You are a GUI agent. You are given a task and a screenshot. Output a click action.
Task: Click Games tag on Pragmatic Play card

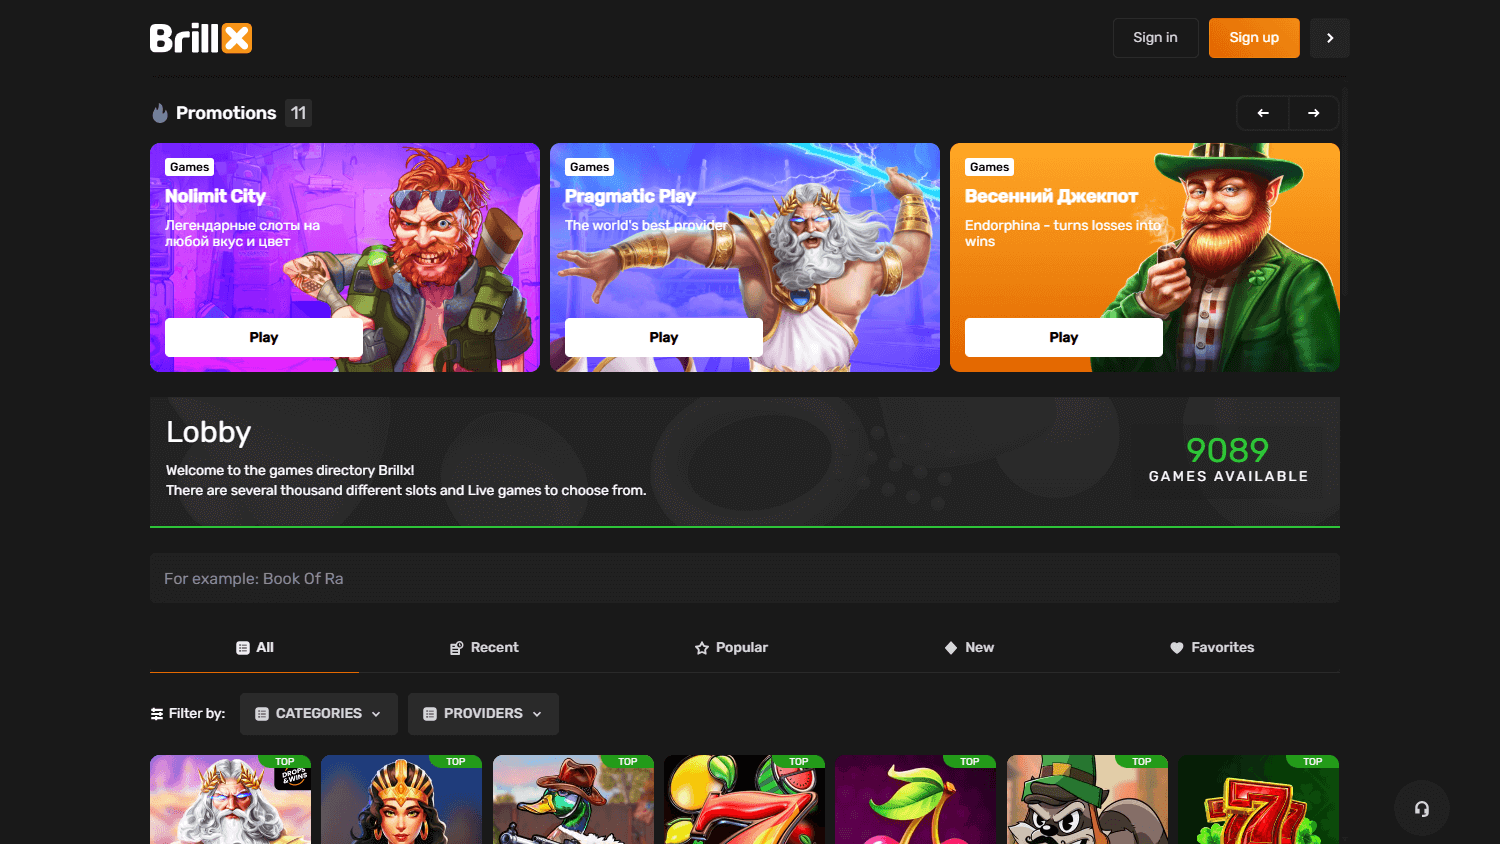[590, 167]
